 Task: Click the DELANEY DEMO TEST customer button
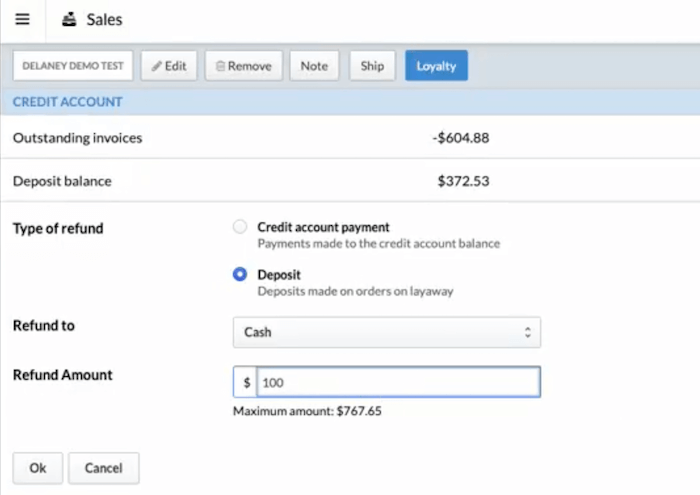click(73, 66)
